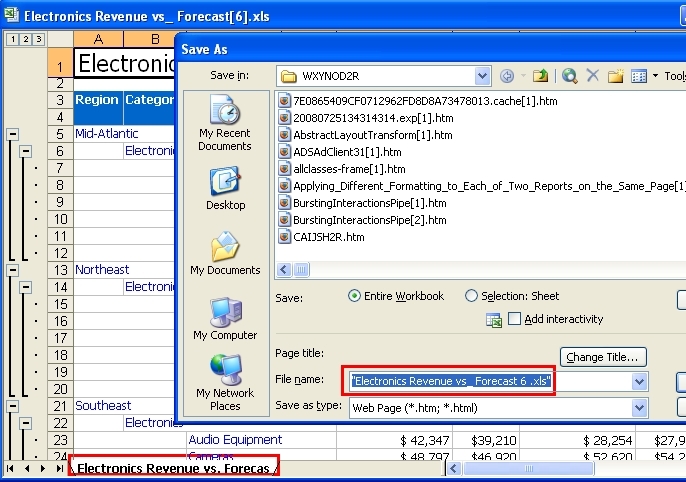Select BurstingInteractionsPipe[1].htm file
This screenshot has width=686, height=482.
pos(363,203)
